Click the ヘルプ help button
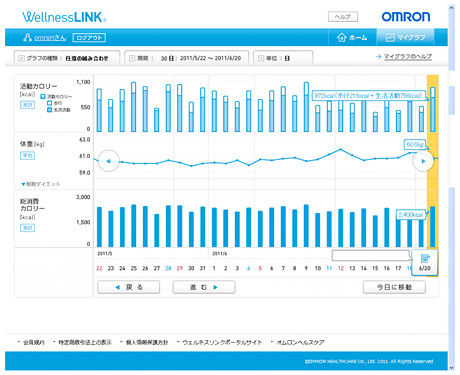This screenshot has width=460, height=375. pyautogui.click(x=343, y=17)
